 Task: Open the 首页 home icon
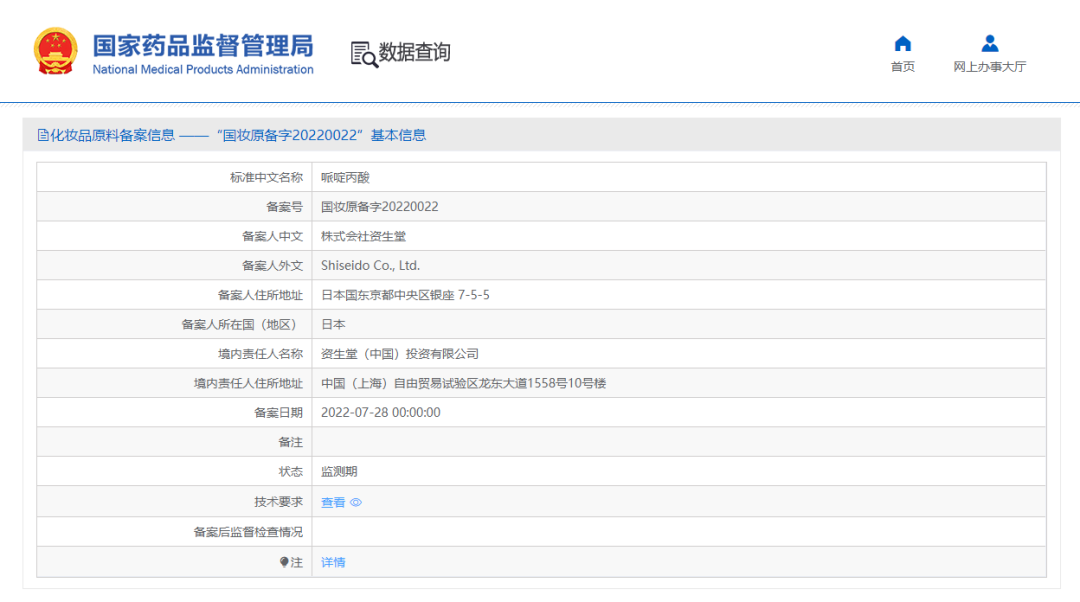coord(902,44)
